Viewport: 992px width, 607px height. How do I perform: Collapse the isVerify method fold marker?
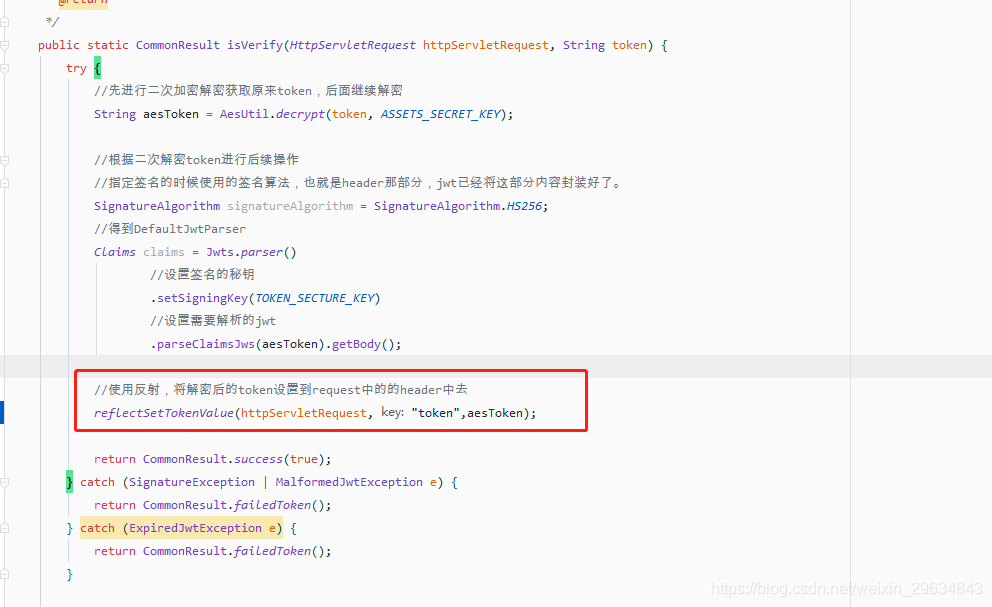point(4,46)
